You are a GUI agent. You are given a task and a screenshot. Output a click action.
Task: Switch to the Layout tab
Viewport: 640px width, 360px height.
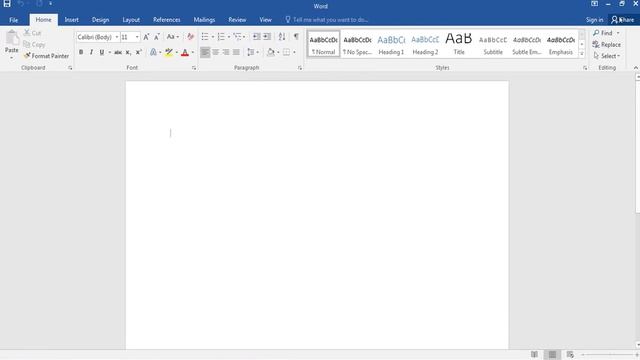pyautogui.click(x=131, y=20)
